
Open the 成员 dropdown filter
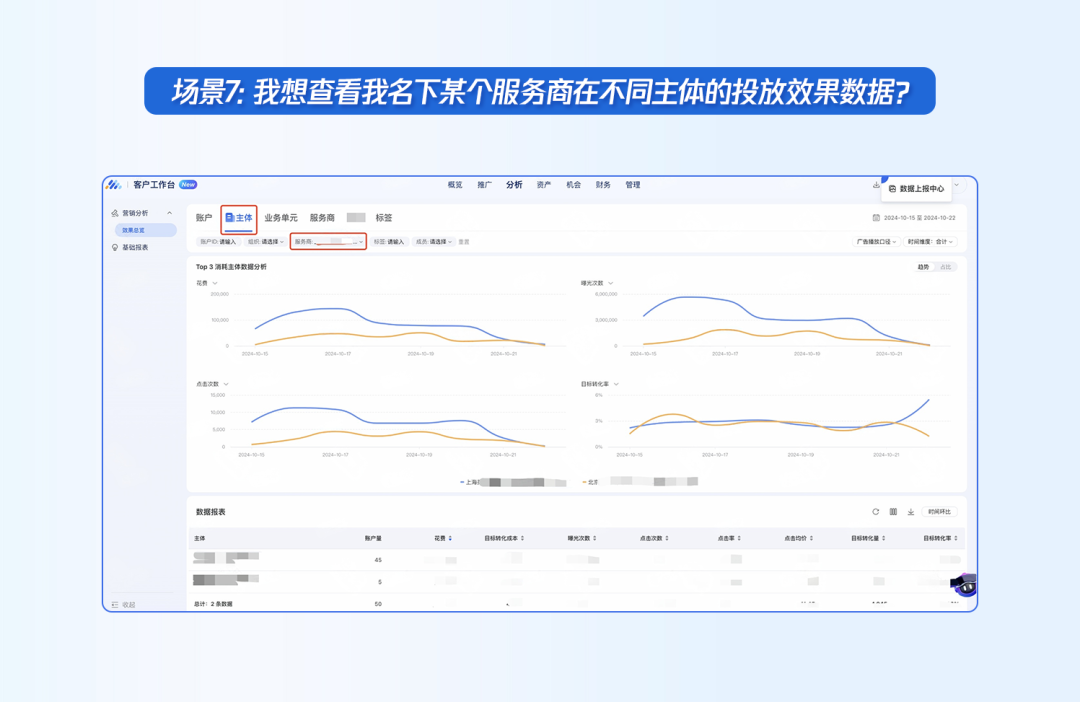434,242
